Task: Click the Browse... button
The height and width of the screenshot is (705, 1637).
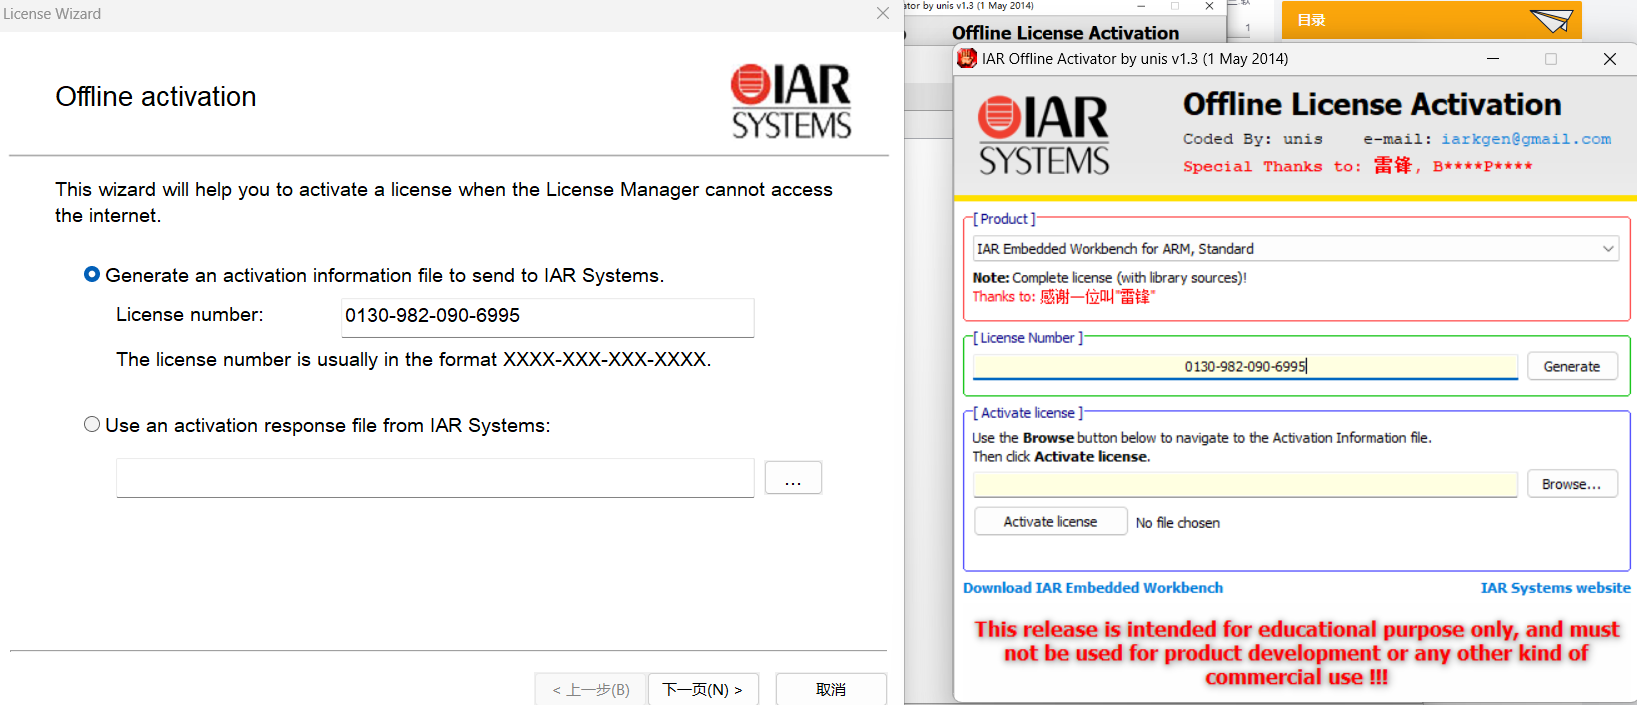Action: pos(1572,484)
